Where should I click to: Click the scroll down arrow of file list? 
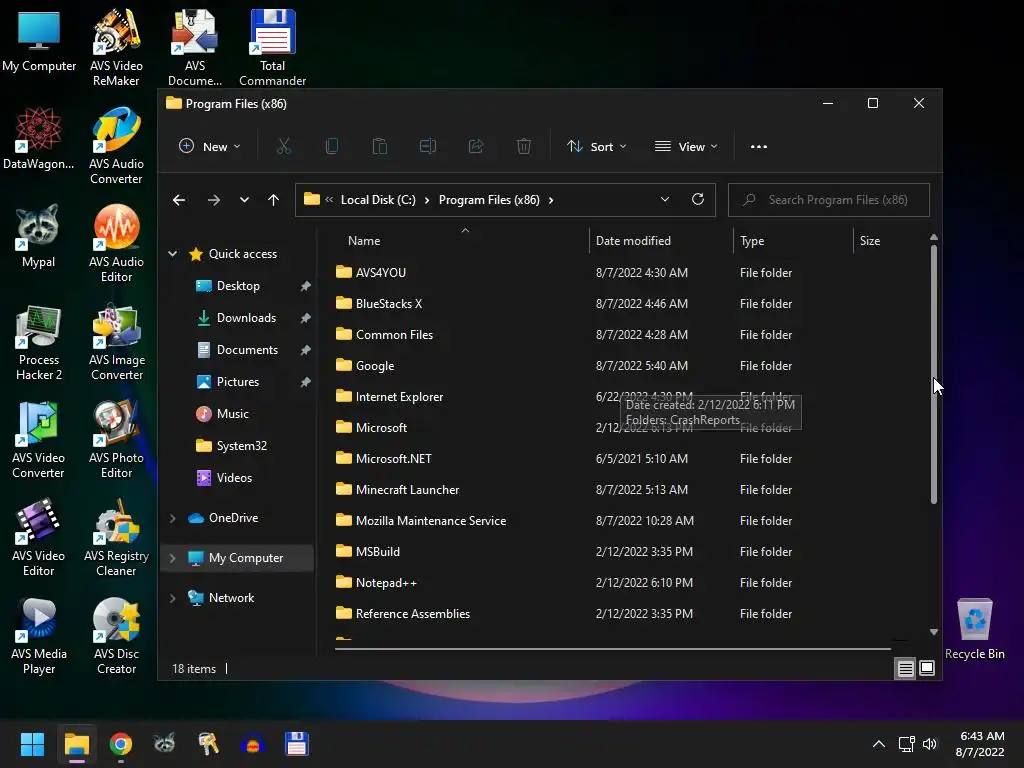(933, 632)
